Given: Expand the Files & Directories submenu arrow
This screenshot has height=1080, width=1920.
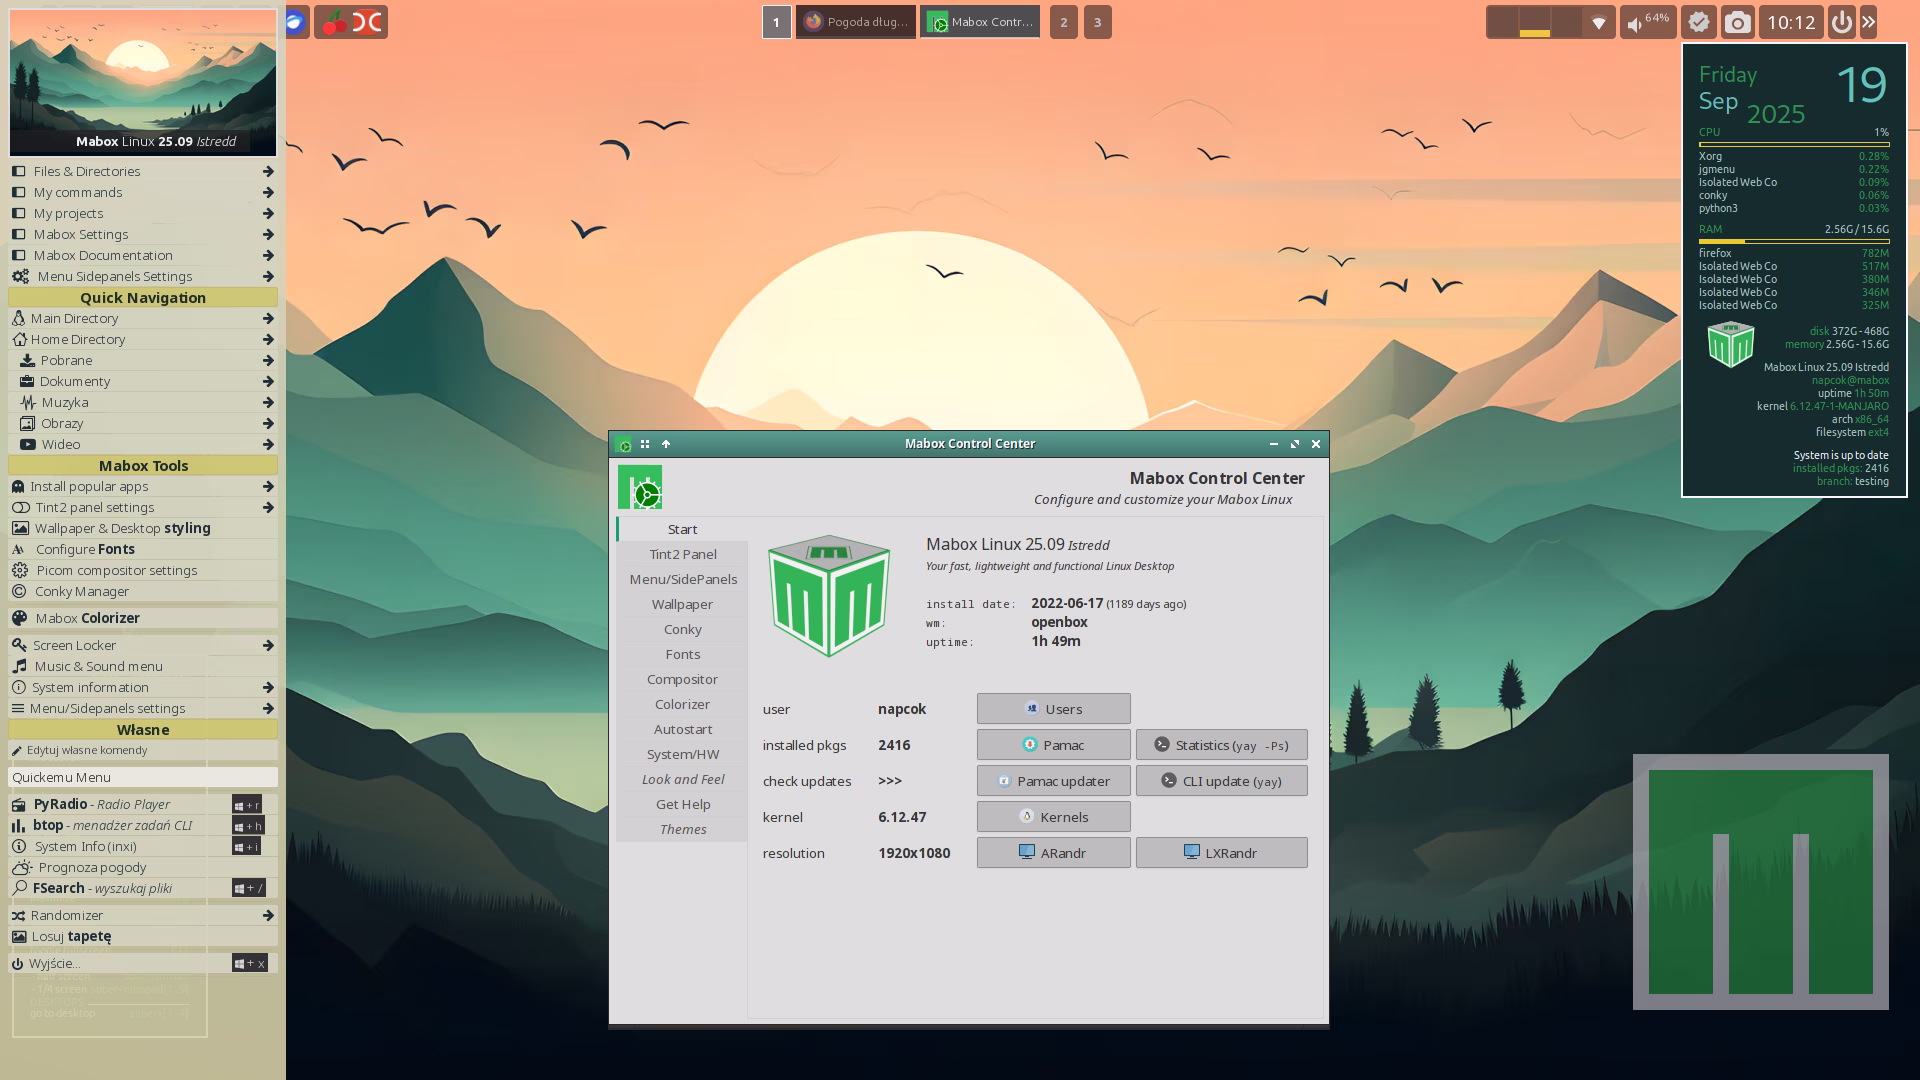Looking at the screenshot, I should (x=268, y=172).
